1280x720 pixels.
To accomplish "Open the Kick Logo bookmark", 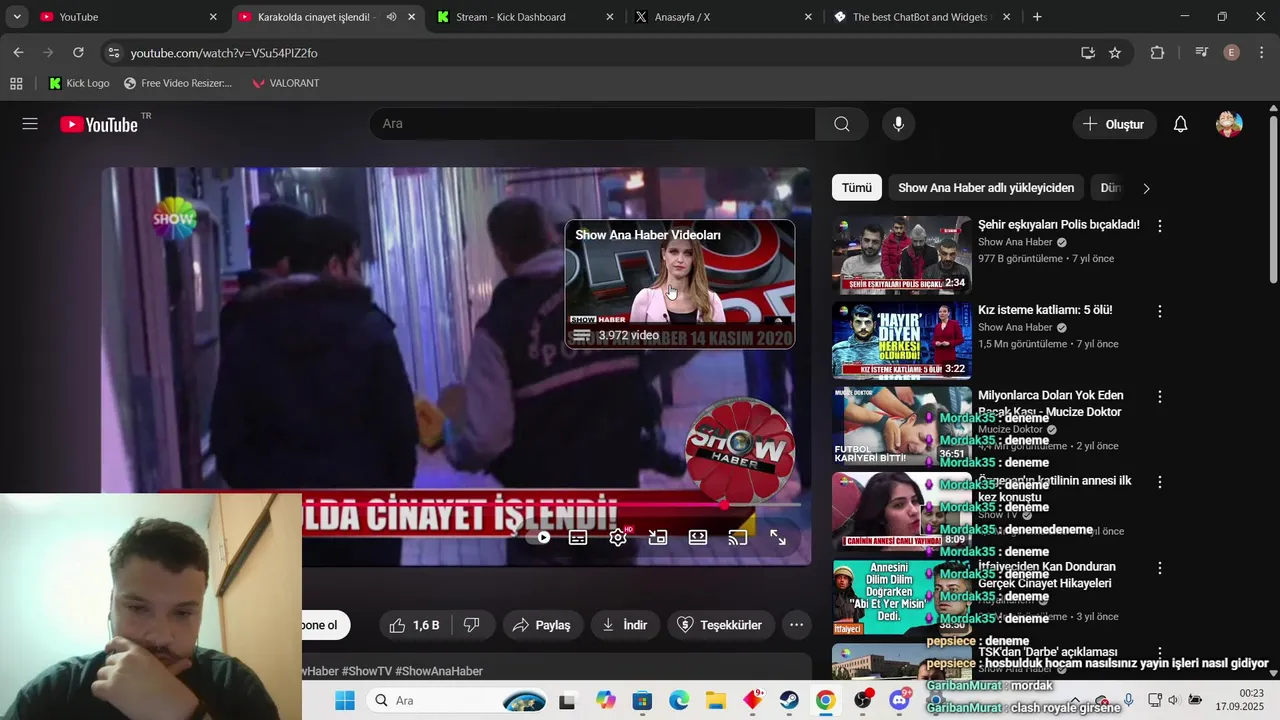I will point(79,83).
